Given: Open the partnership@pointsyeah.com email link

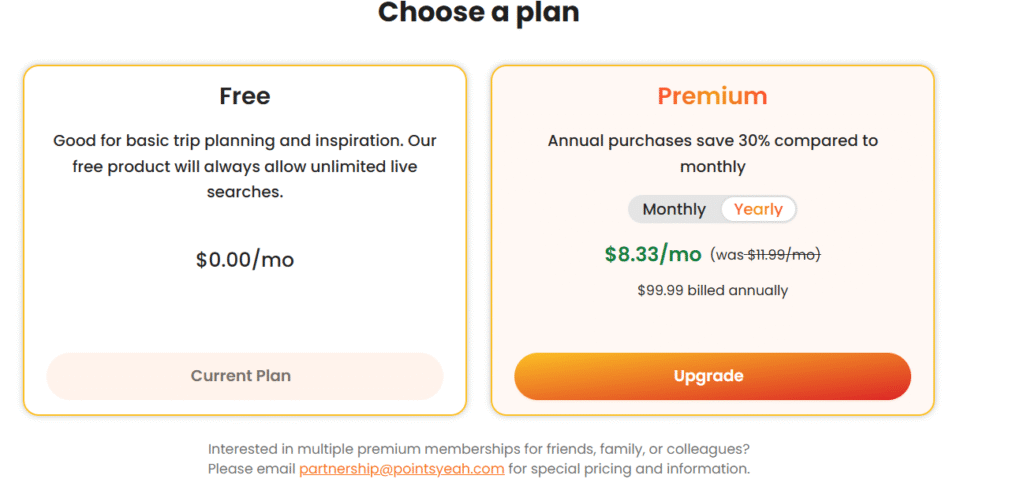Looking at the screenshot, I should [x=401, y=468].
